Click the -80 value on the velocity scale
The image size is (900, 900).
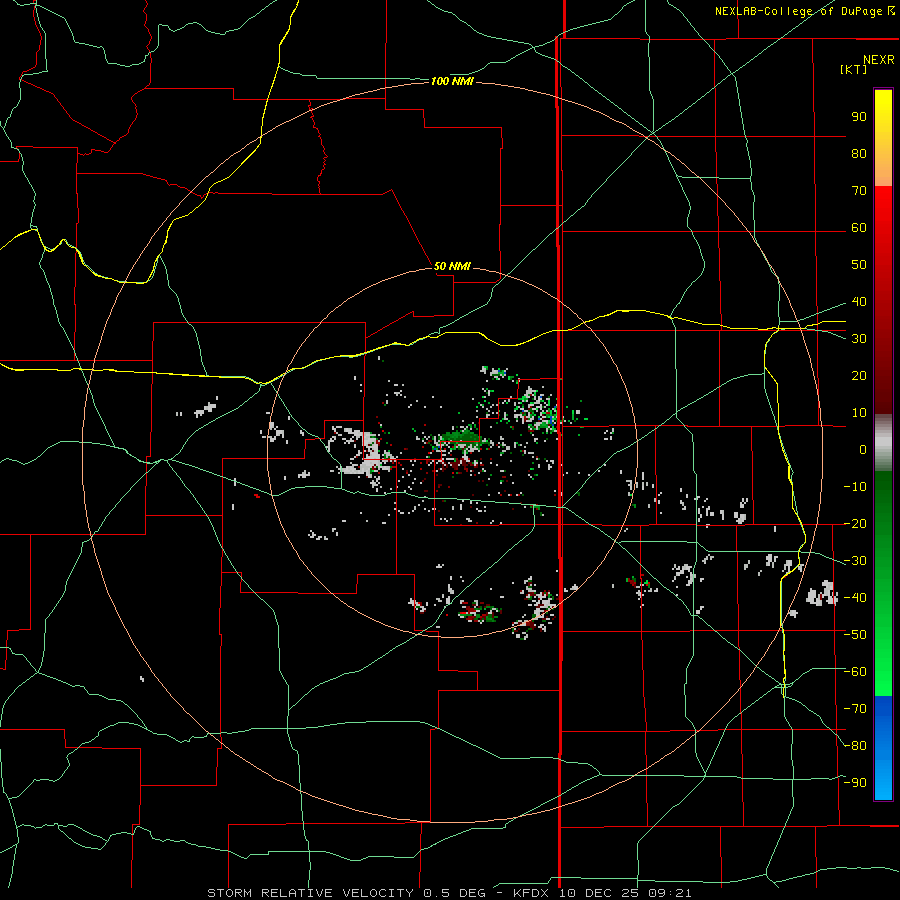(855, 746)
